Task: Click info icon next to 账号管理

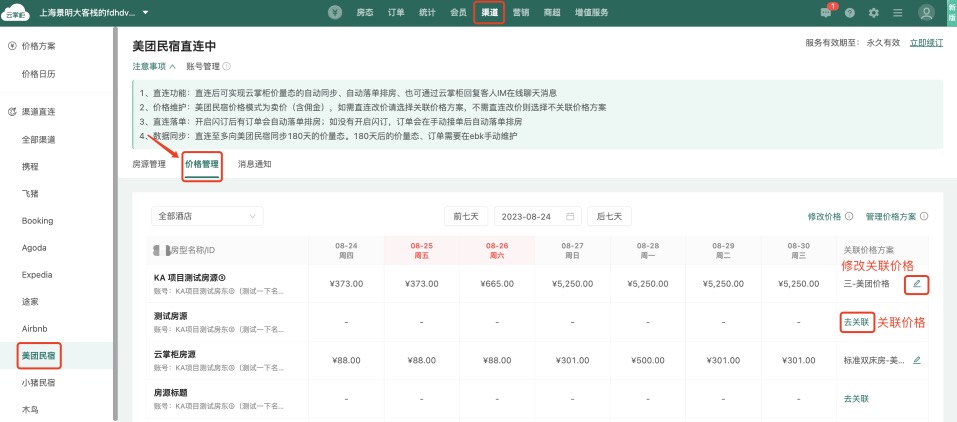Action: 227,66
